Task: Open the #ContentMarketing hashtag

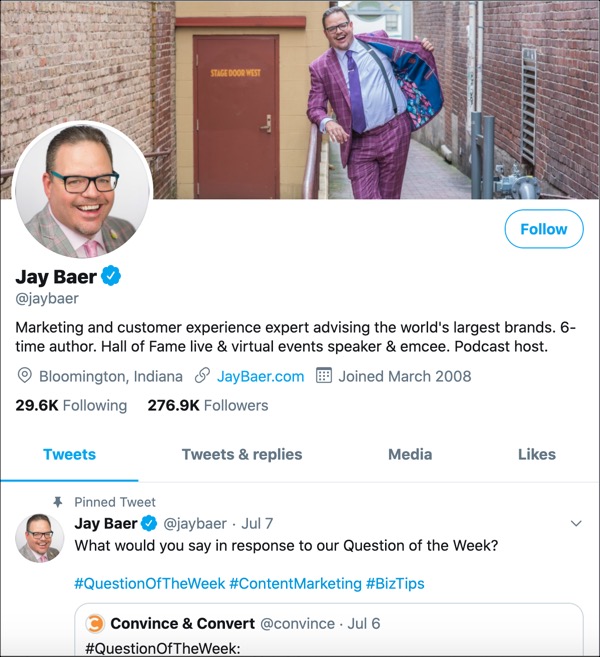Action: coord(295,583)
